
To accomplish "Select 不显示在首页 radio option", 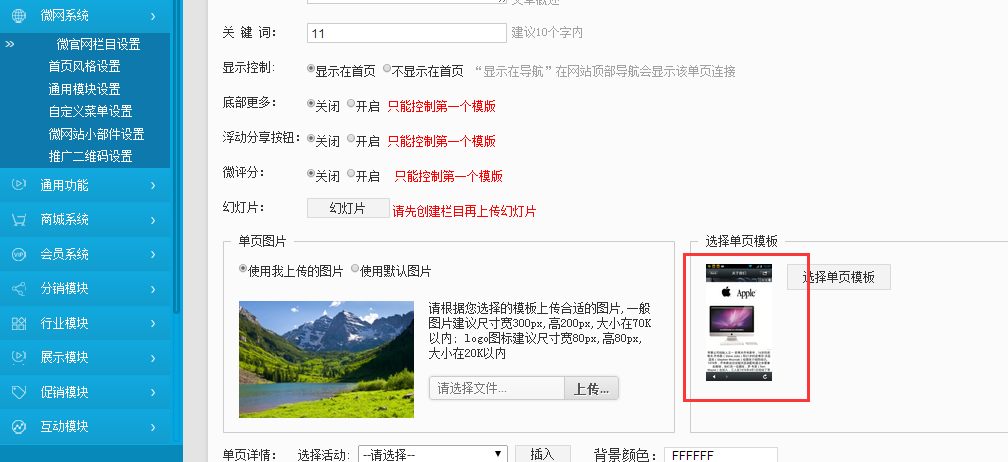I will coord(387,70).
